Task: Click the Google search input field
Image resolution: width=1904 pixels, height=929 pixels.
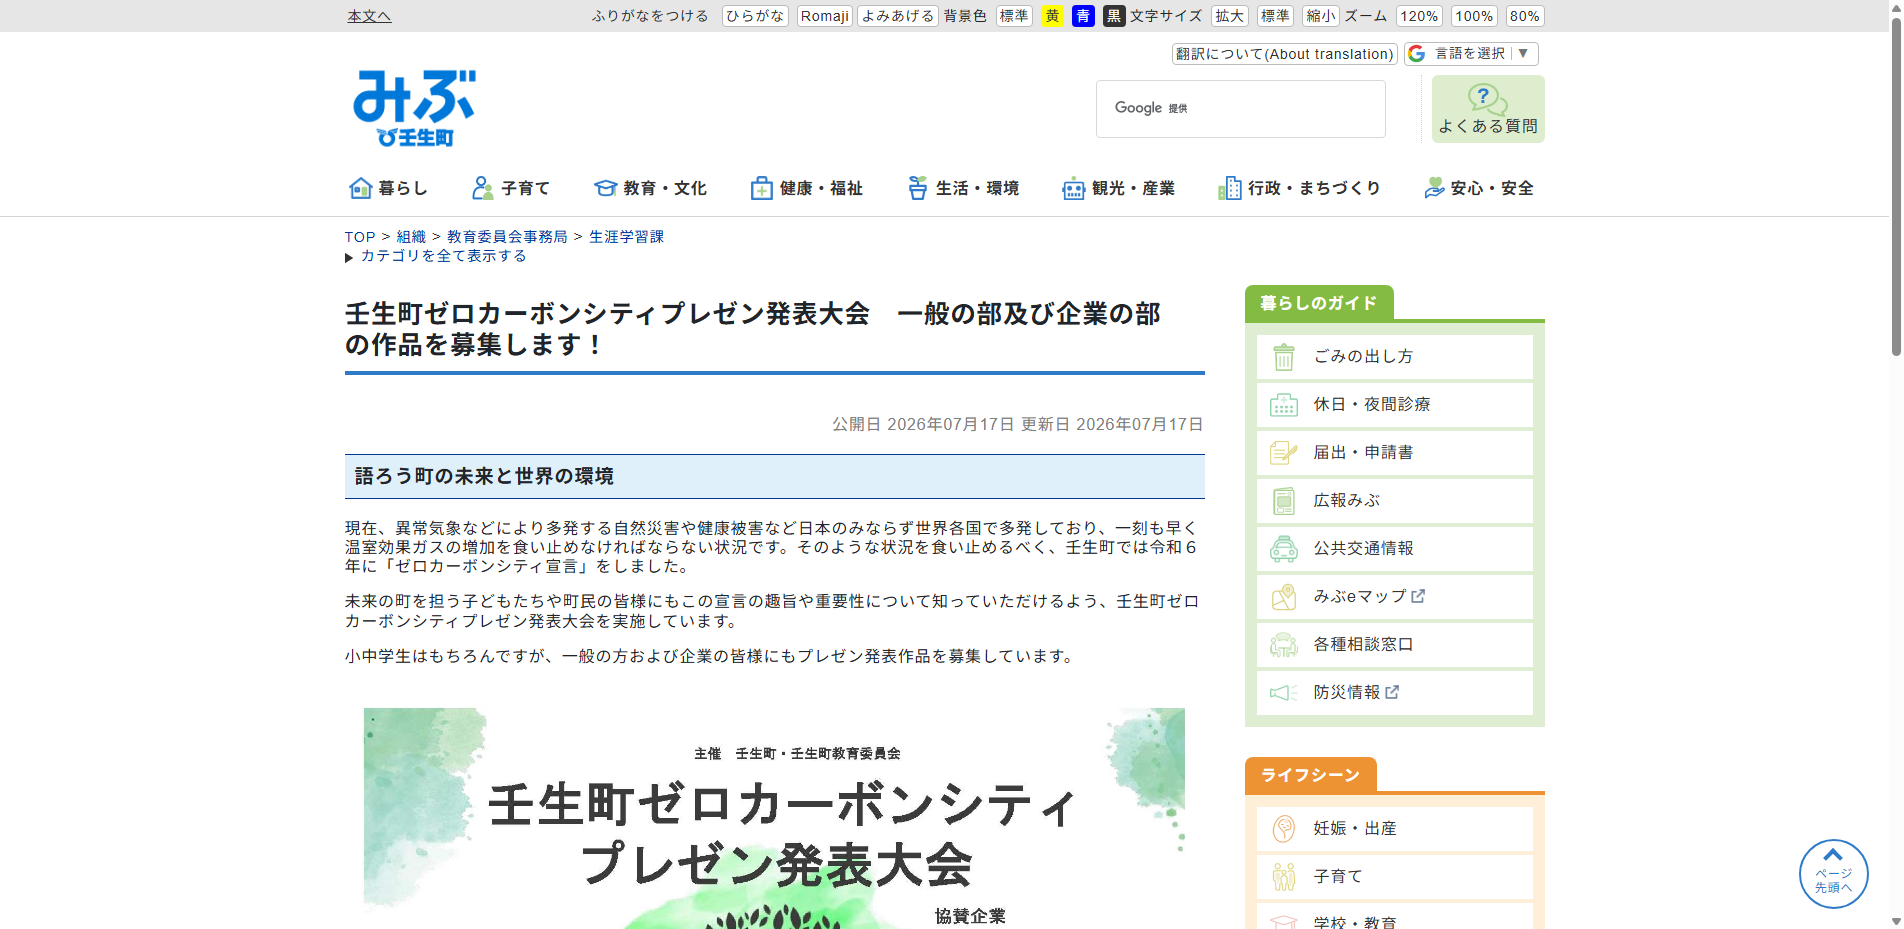Action: 1240,109
